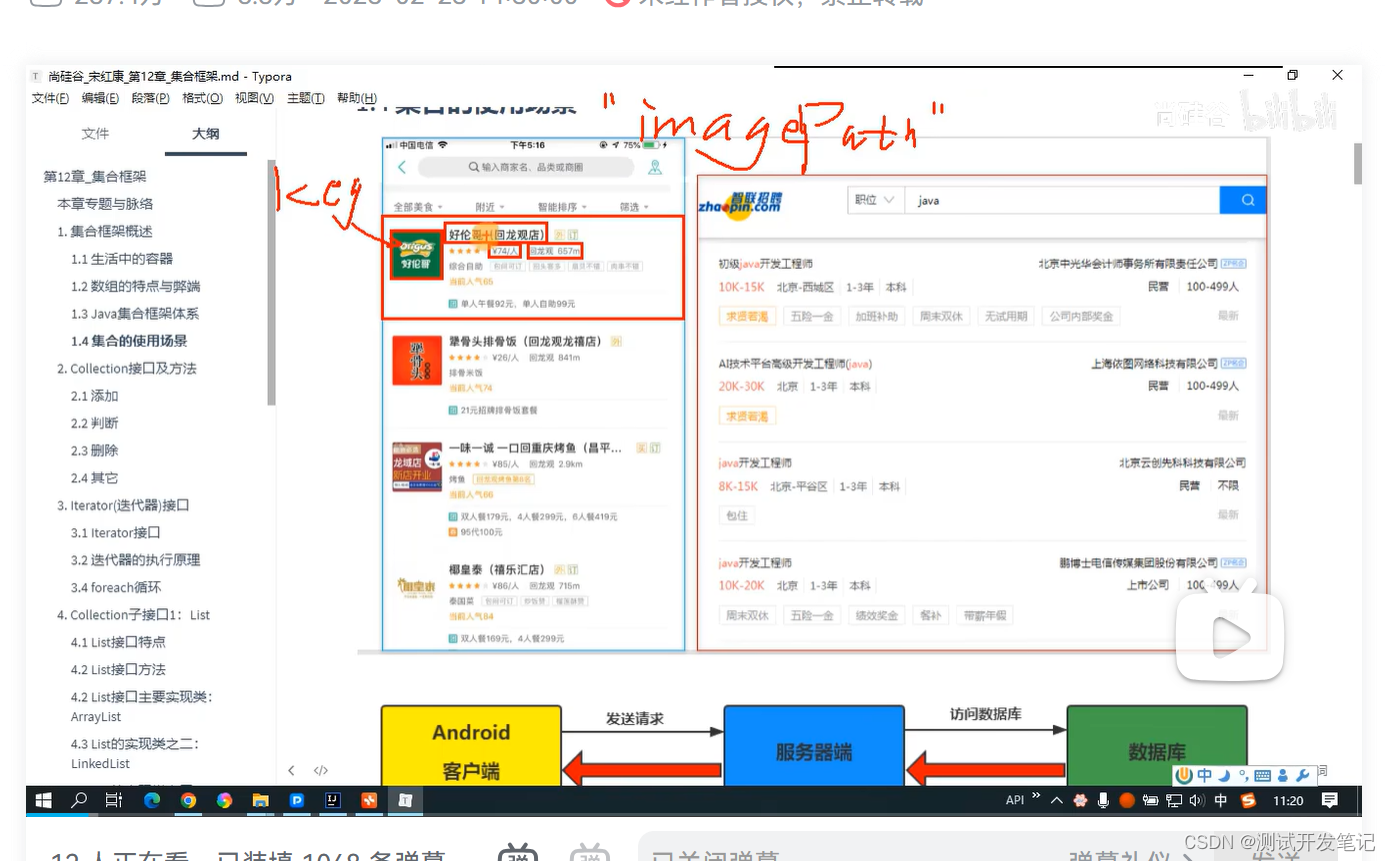This screenshot has height=861, width=1391.
Task: Go to outline entry 1.1 生活中的容器
Action: [121, 259]
